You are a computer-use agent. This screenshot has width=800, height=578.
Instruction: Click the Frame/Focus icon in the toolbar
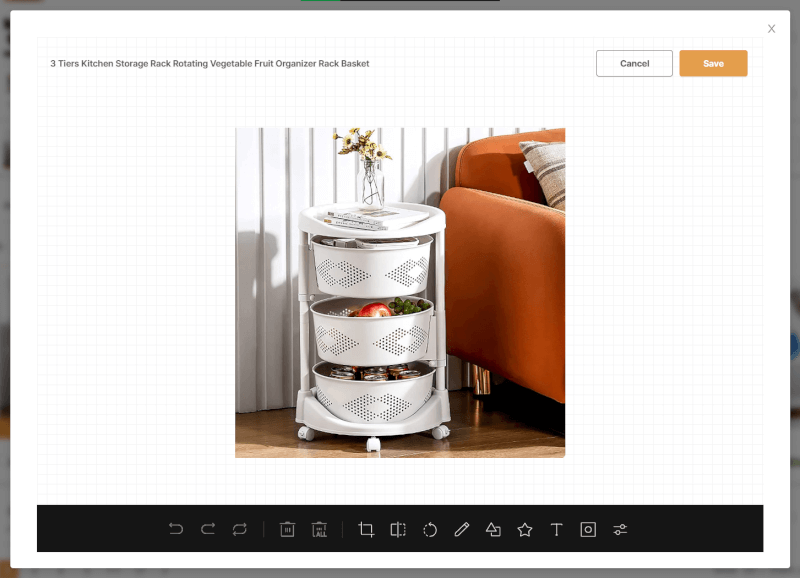(x=588, y=529)
